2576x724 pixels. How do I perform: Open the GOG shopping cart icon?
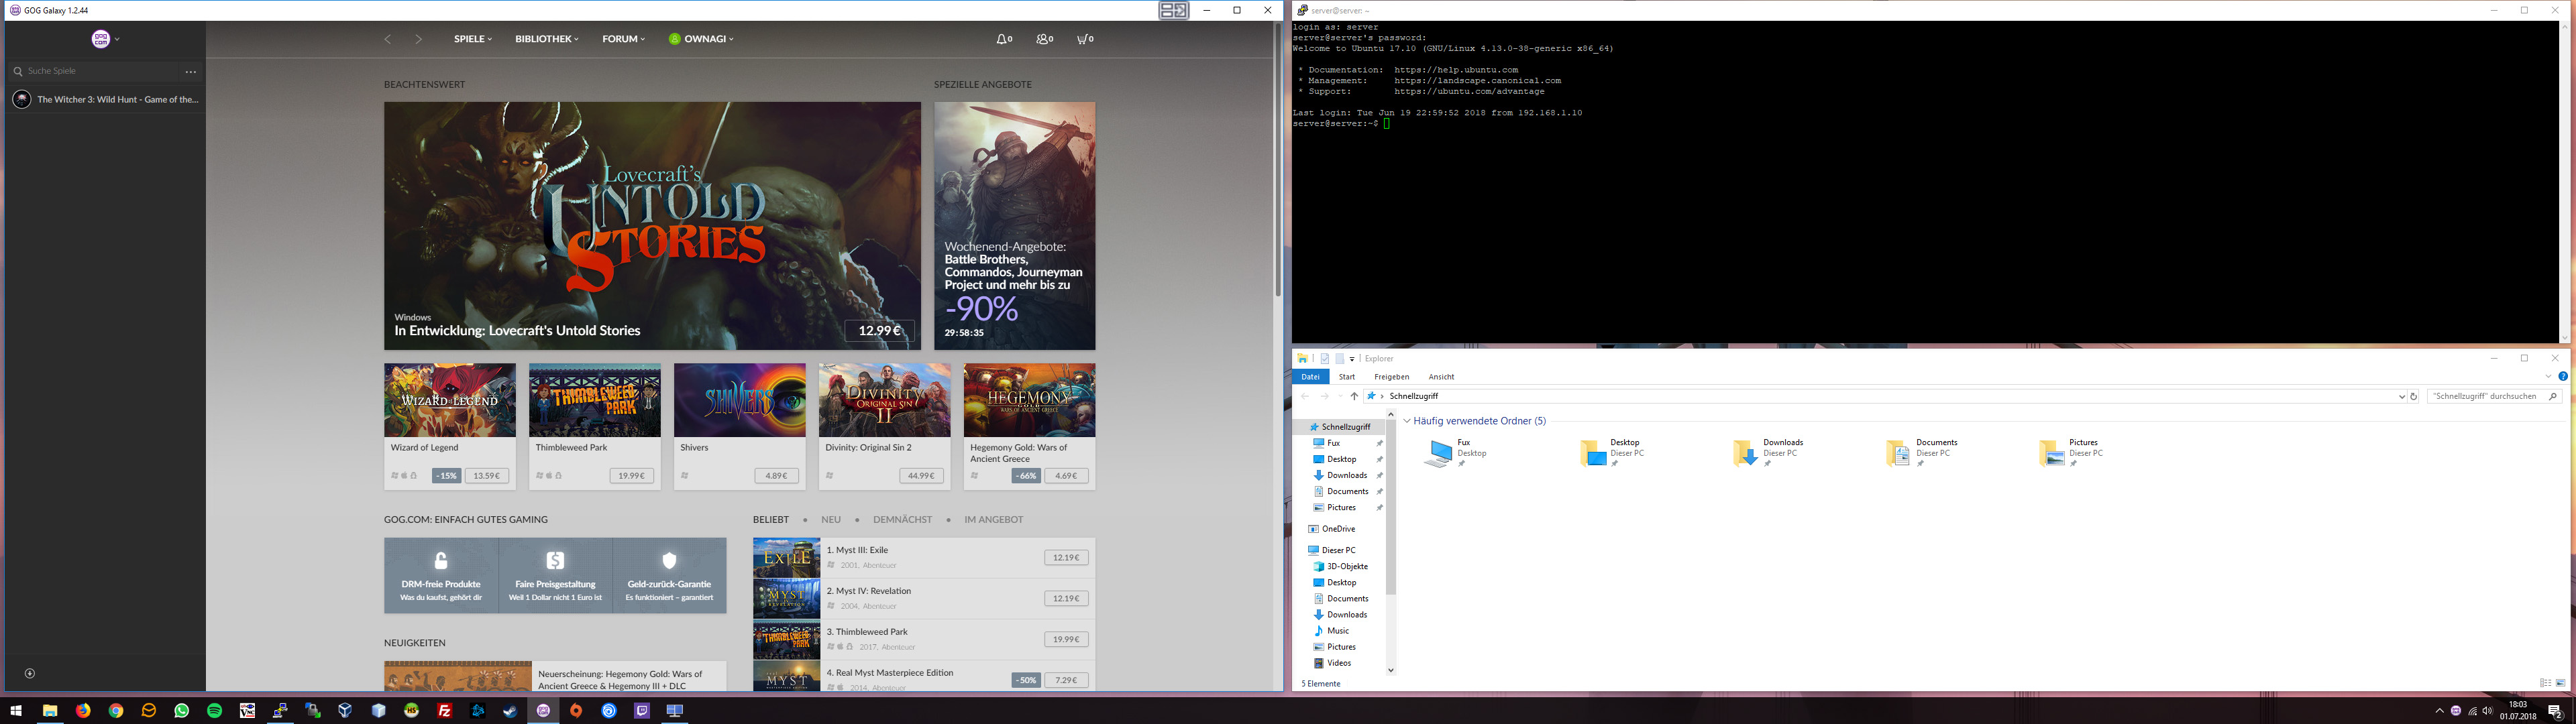click(1085, 39)
